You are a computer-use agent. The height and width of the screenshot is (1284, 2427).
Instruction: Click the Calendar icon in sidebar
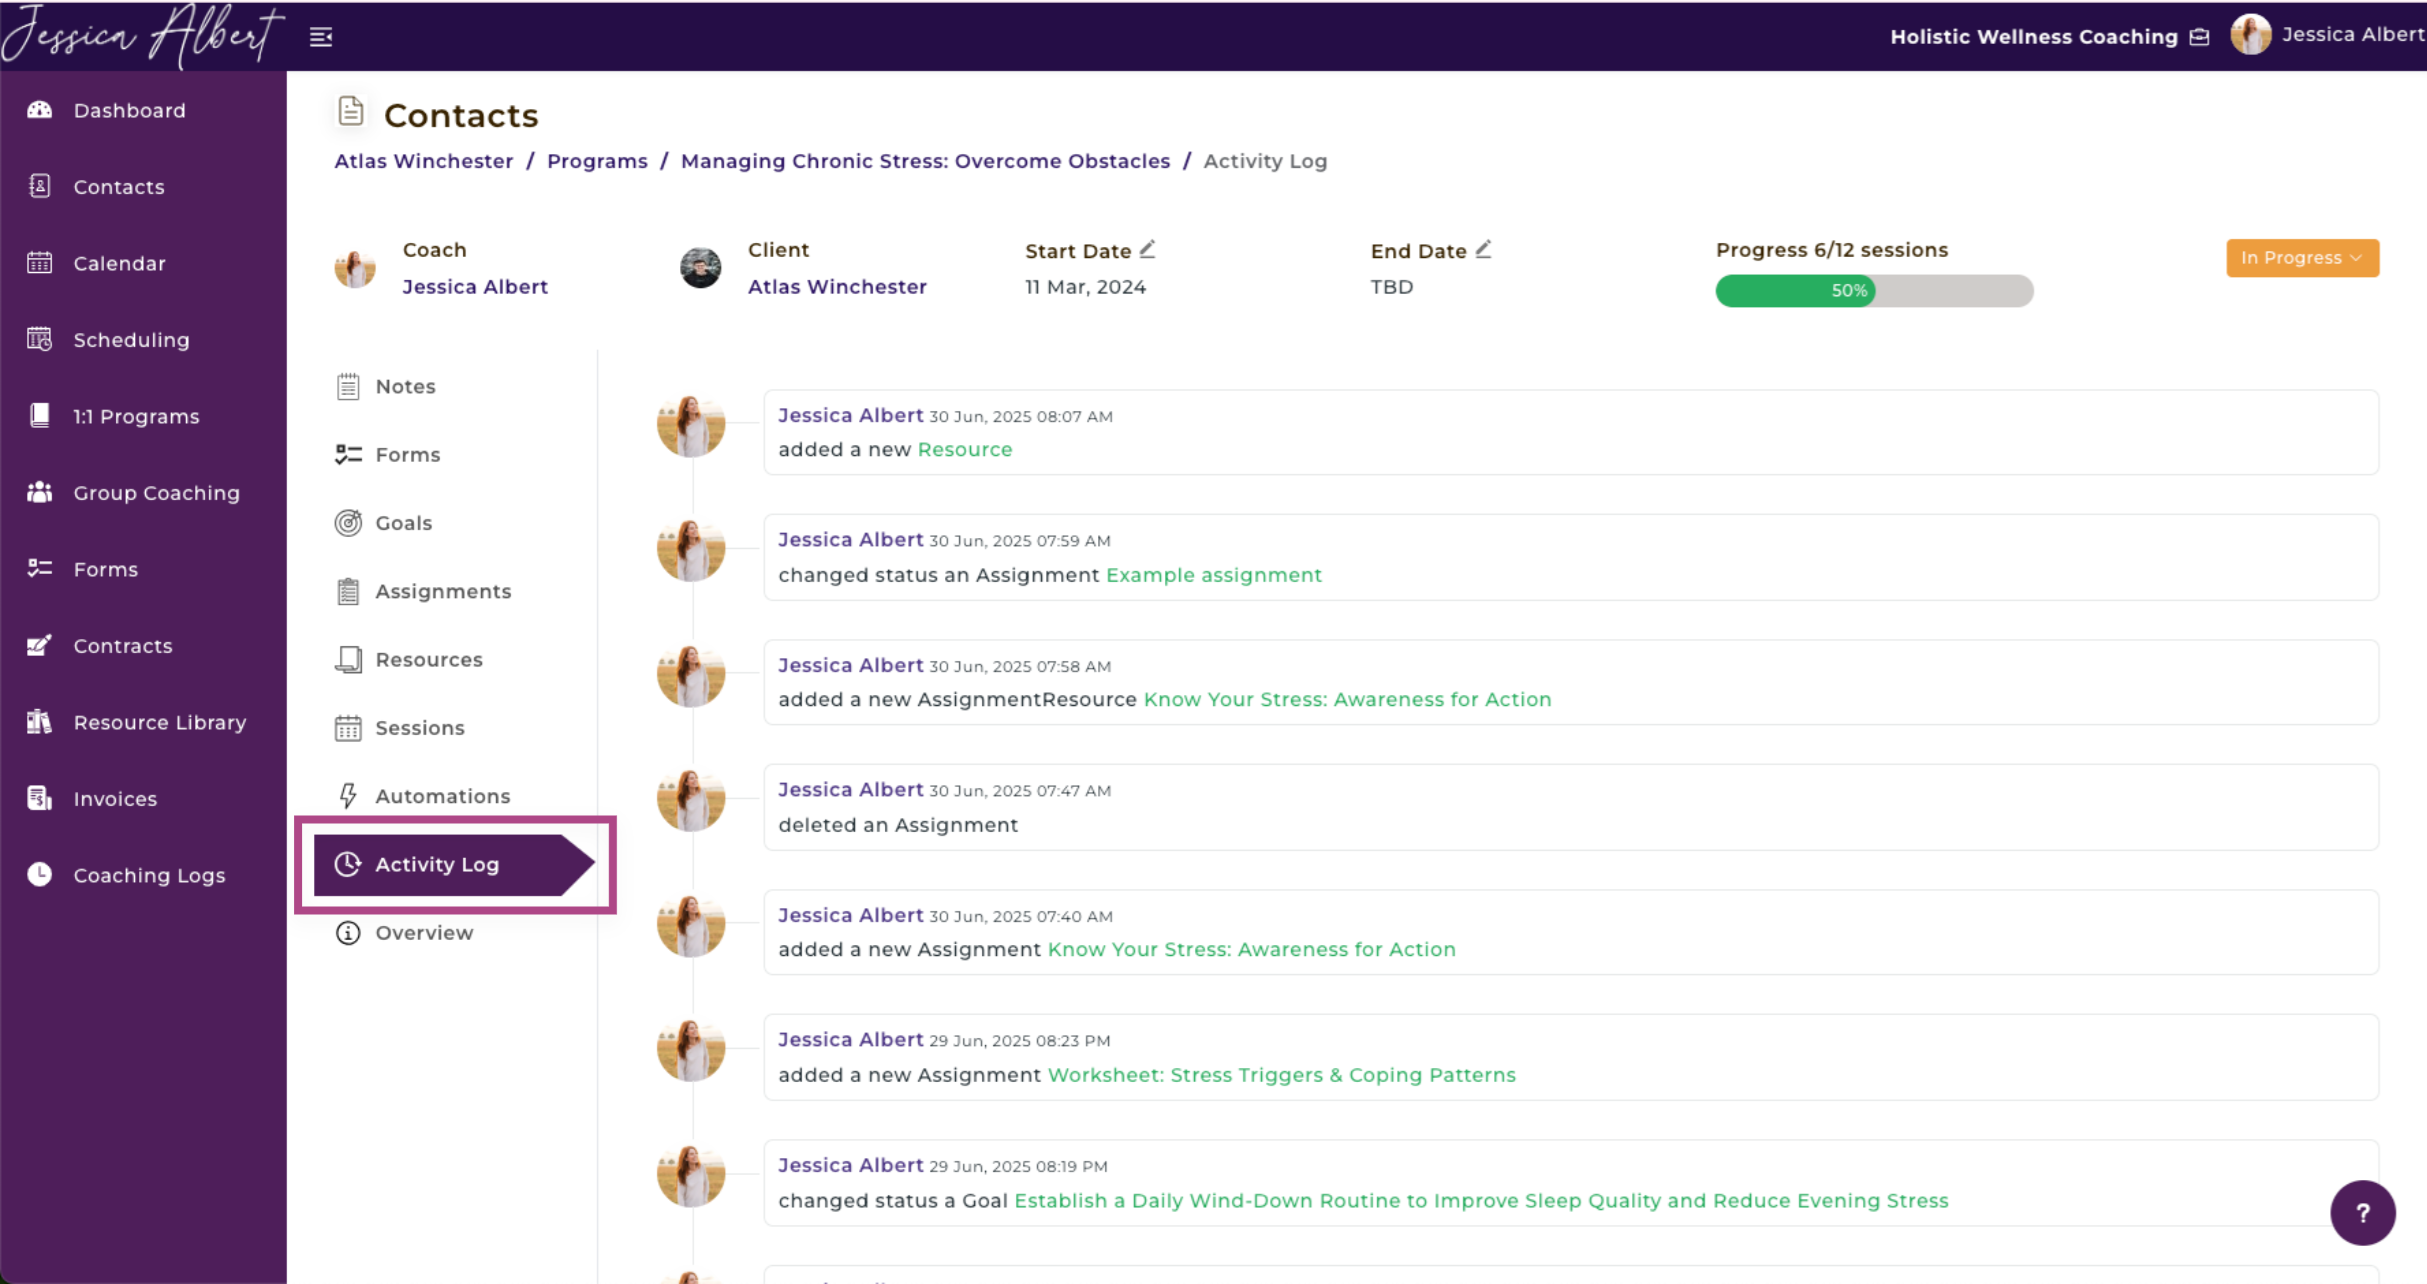click(39, 263)
